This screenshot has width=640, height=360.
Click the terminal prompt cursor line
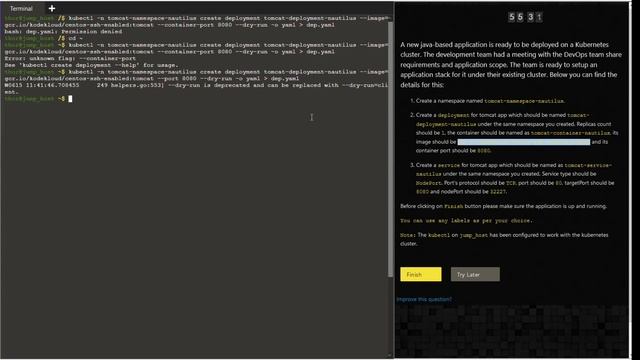click(x=39, y=99)
